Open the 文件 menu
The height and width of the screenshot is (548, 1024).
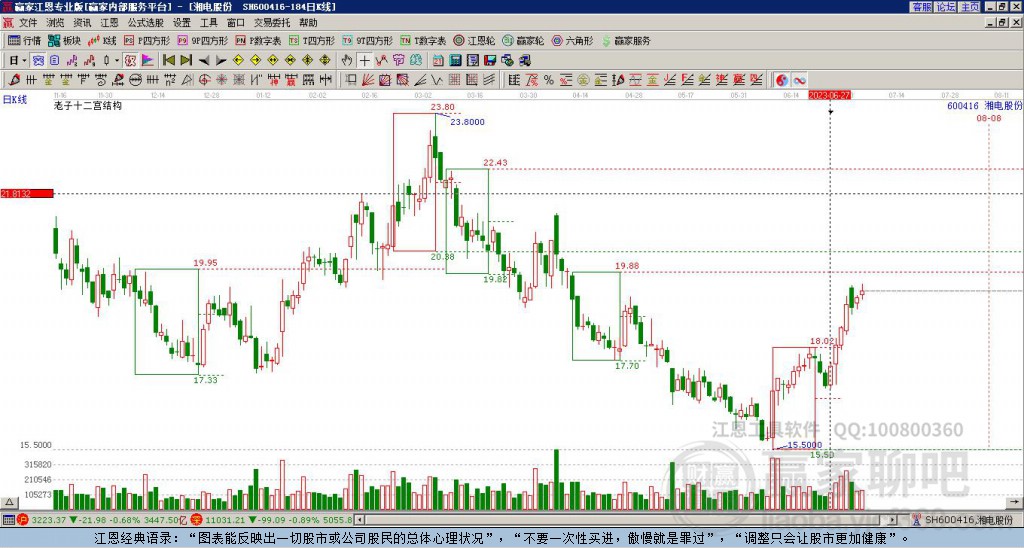28,23
